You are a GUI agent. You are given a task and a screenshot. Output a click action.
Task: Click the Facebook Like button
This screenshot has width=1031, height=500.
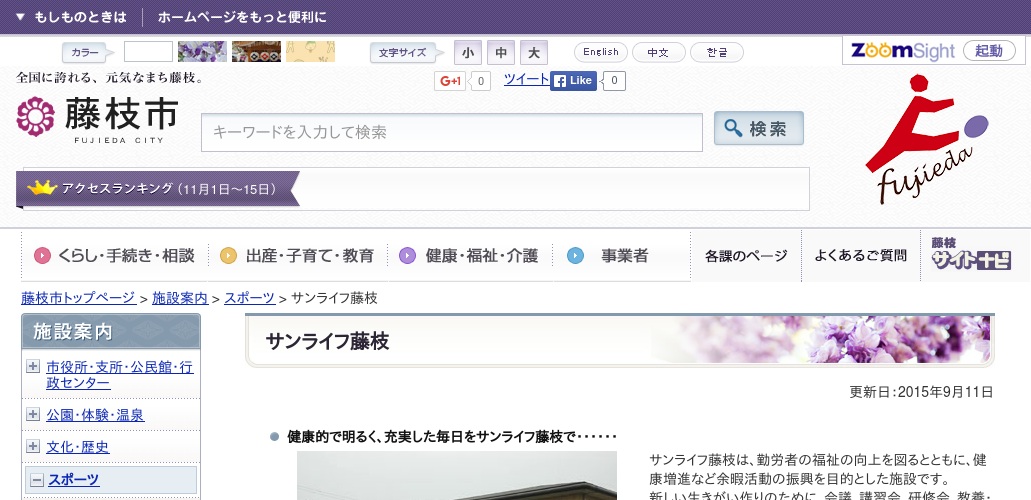(x=574, y=81)
